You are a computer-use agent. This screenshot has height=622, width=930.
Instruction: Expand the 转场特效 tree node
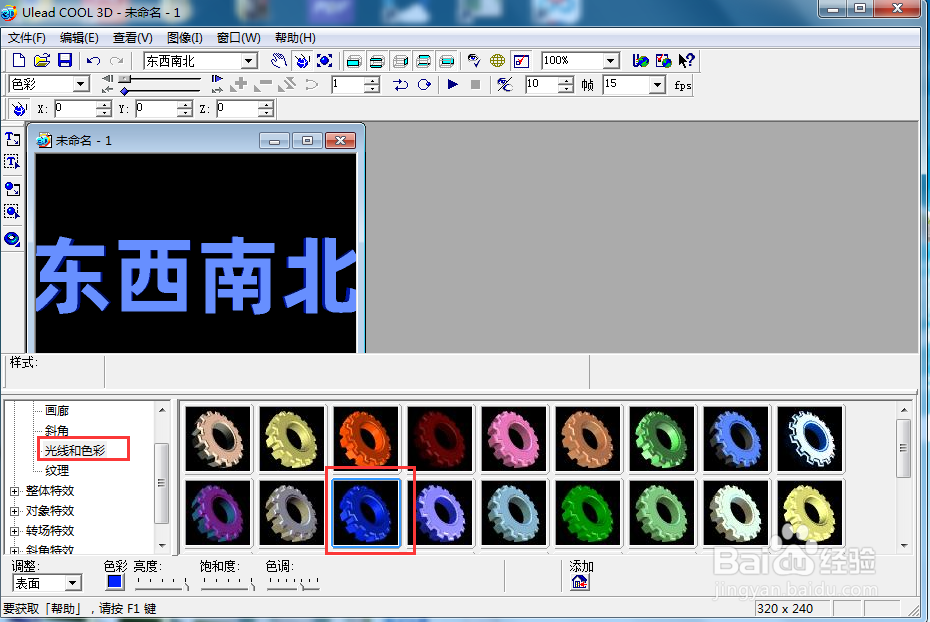(x=15, y=531)
